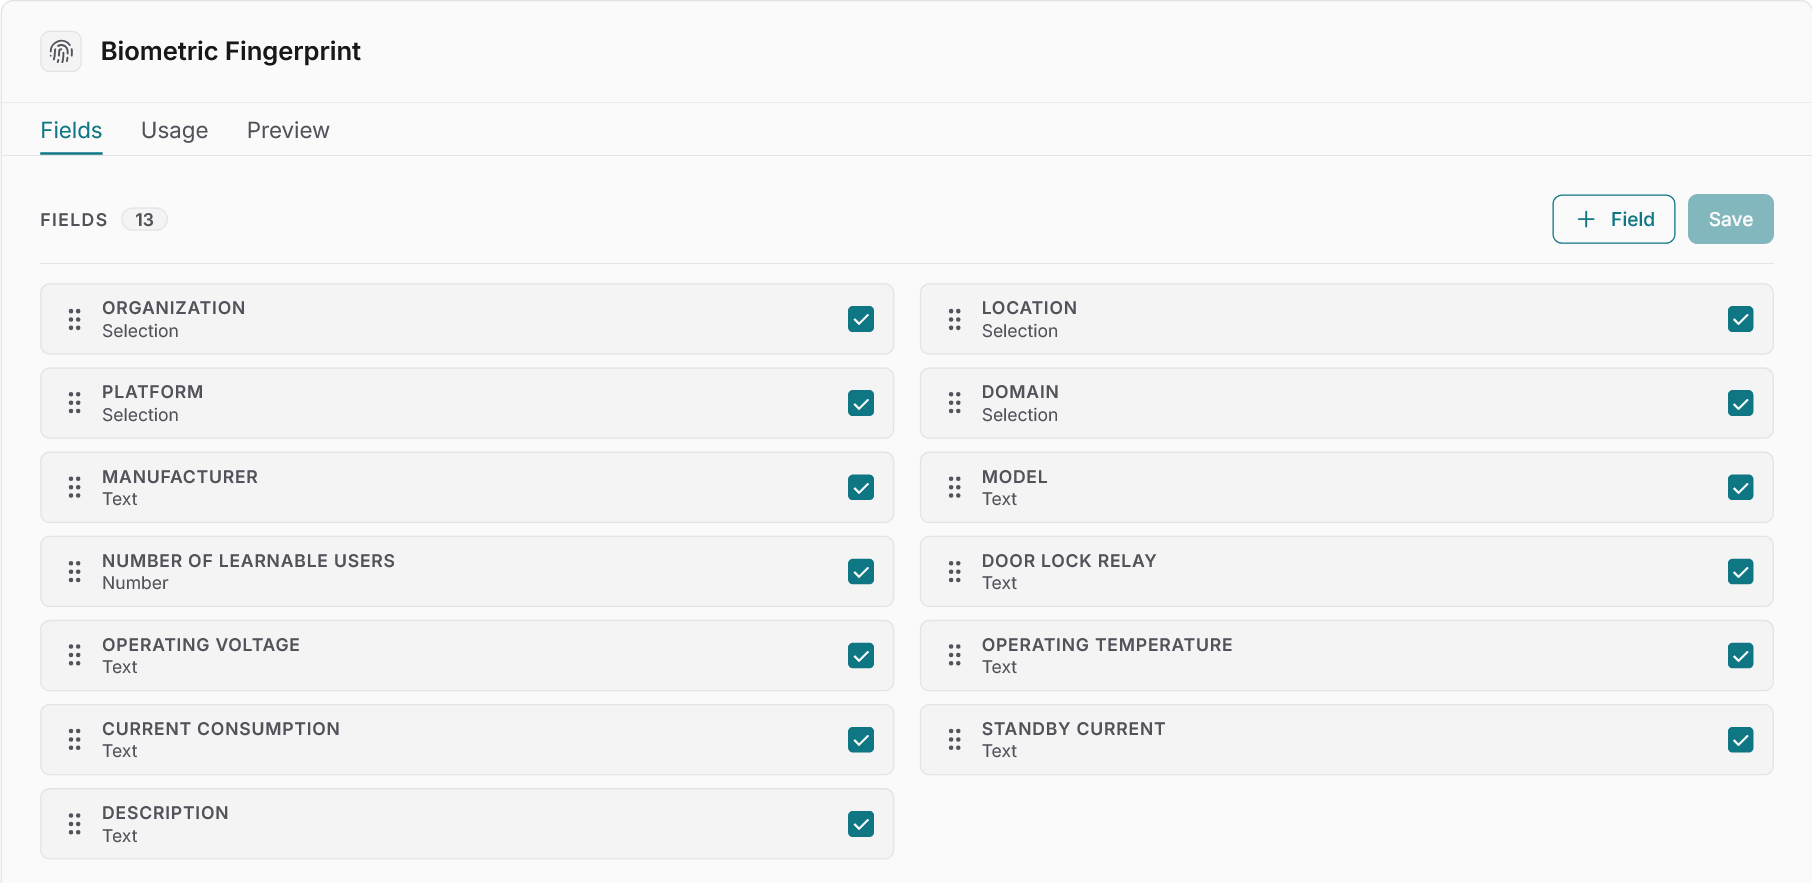Uncheck the LOCATION field checkbox
This screenshot has height=883, width=1812.
tap(1741, 319)
